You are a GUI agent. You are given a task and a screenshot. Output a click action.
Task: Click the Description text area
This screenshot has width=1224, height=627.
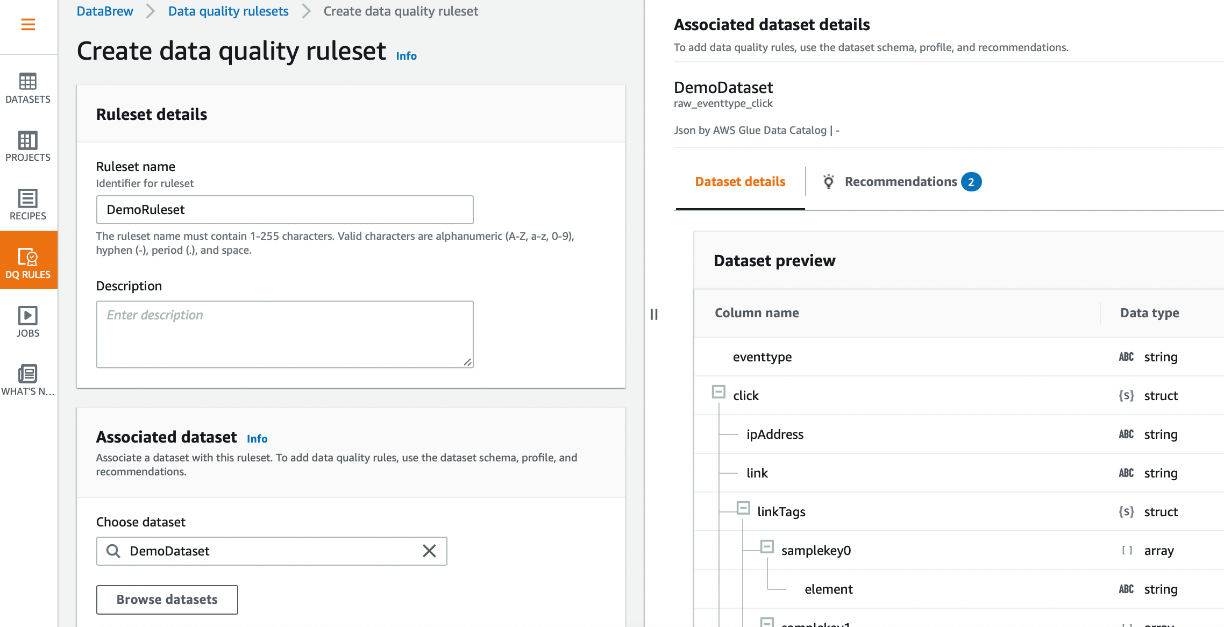(x=284, y=334)
